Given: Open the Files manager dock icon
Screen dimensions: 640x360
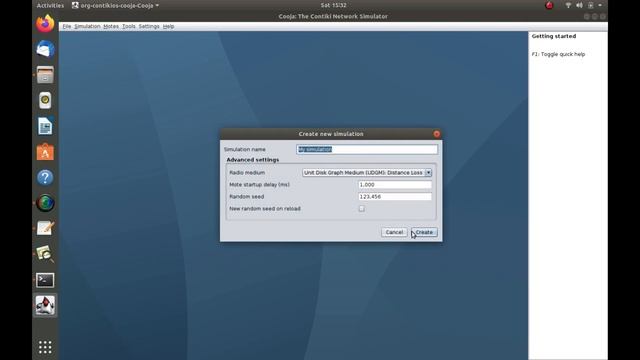Looking at the screenshot, I should (45, 75).
